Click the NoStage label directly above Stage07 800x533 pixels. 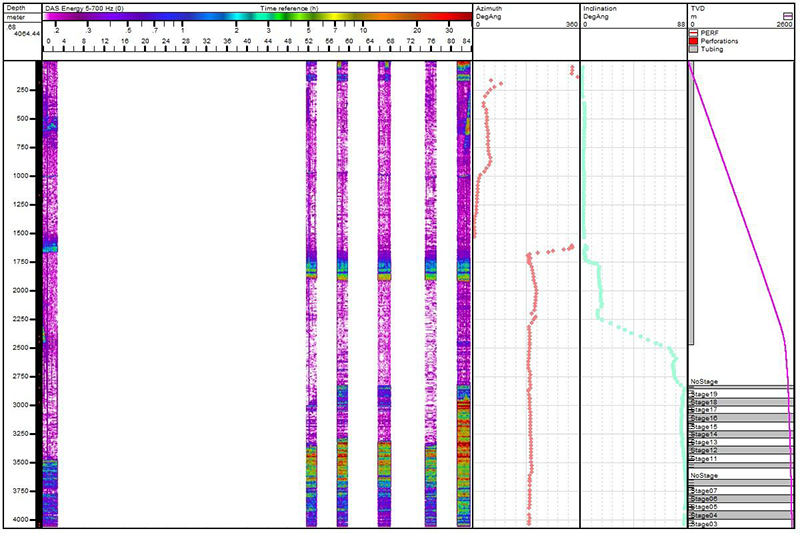click(704, 475)
